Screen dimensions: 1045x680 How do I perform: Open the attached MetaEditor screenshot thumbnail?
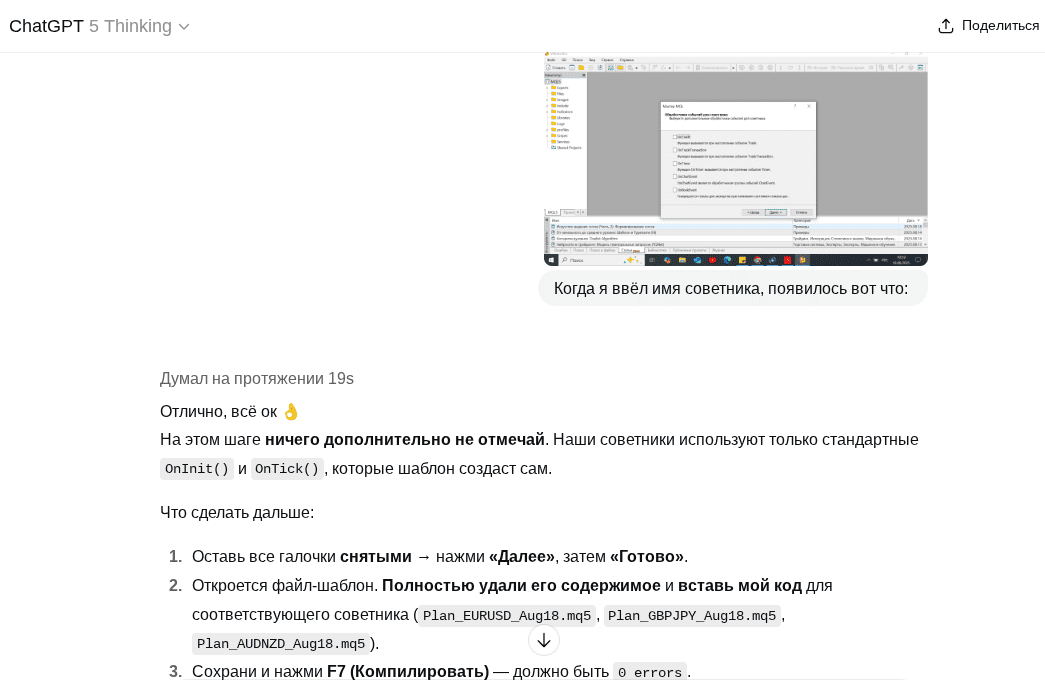pos(736,159)
